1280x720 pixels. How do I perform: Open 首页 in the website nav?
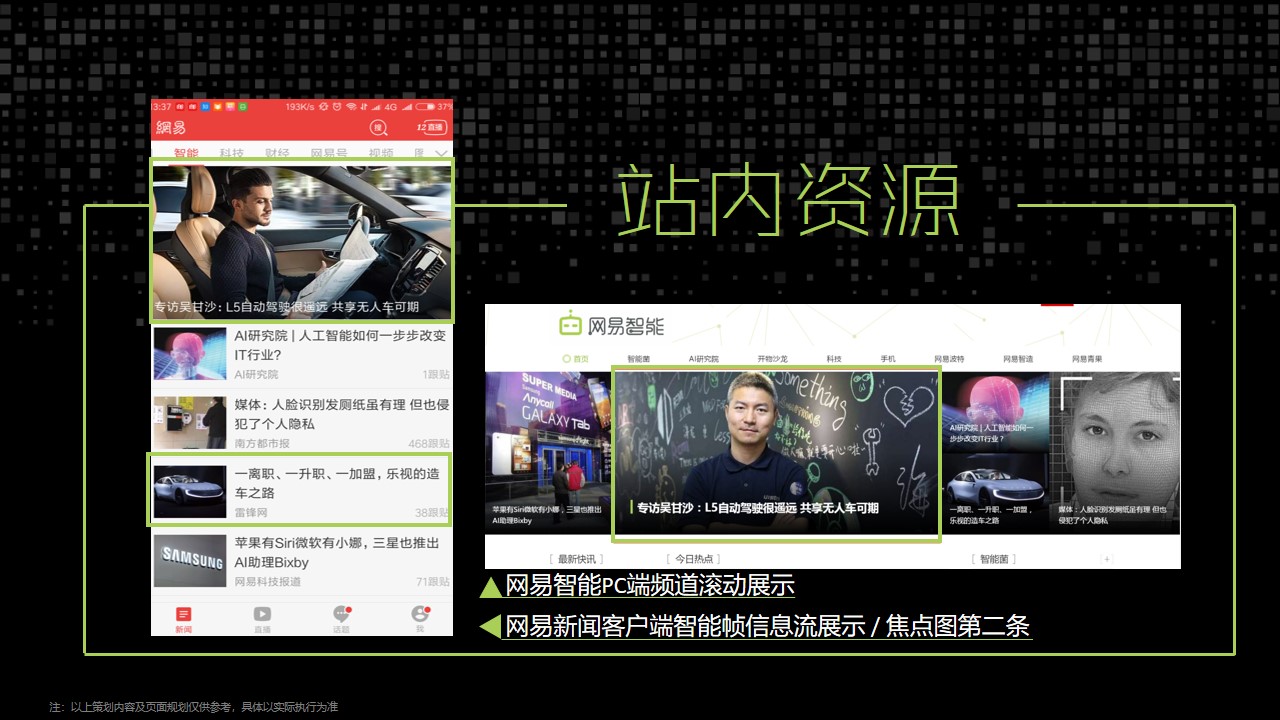click(575, 358)
